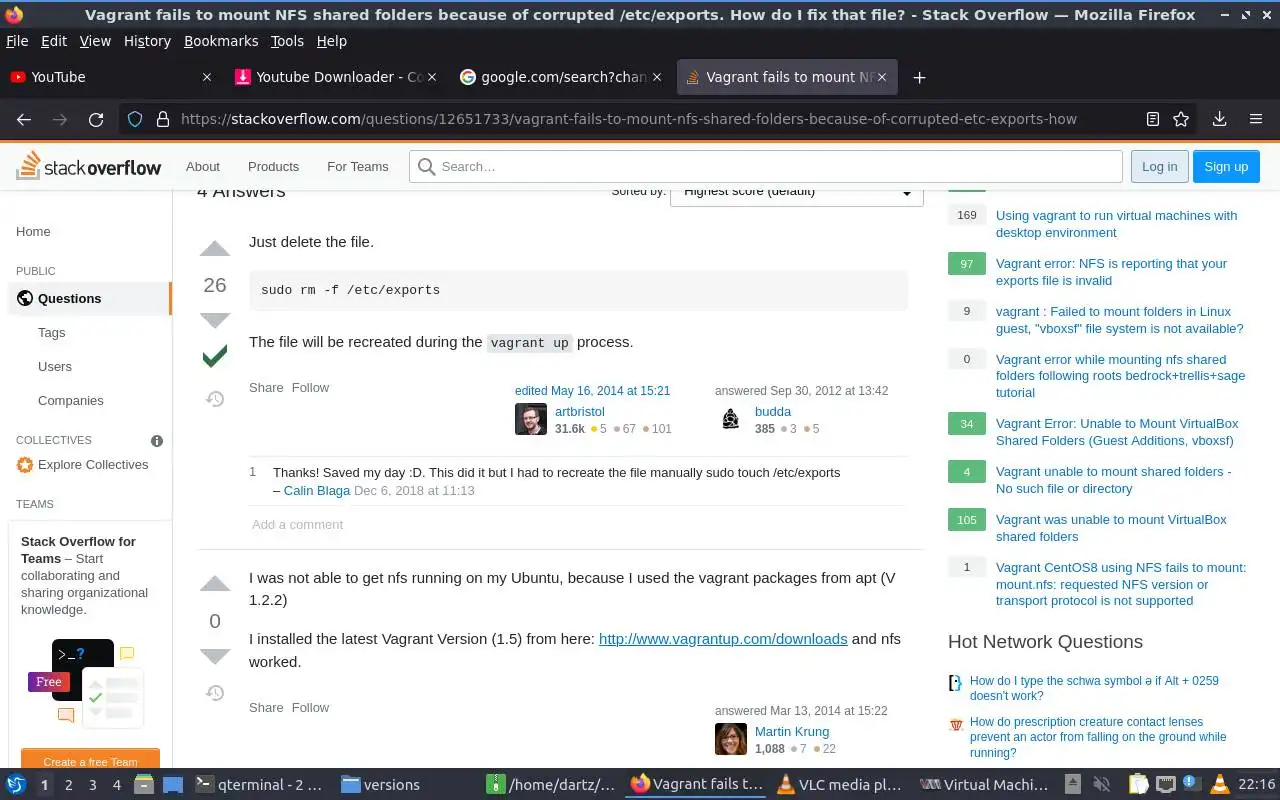Switch to qterminal in the taskbar
Viewport: 1280px width, 800px height.
coord(259,784)
